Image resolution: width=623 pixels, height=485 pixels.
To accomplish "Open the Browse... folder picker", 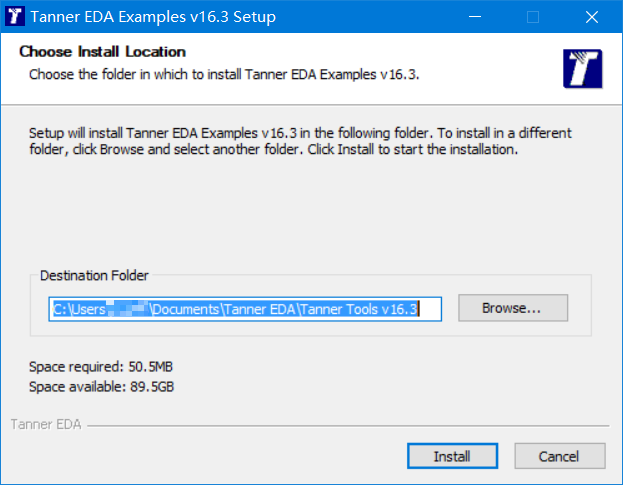I will 512,308.
